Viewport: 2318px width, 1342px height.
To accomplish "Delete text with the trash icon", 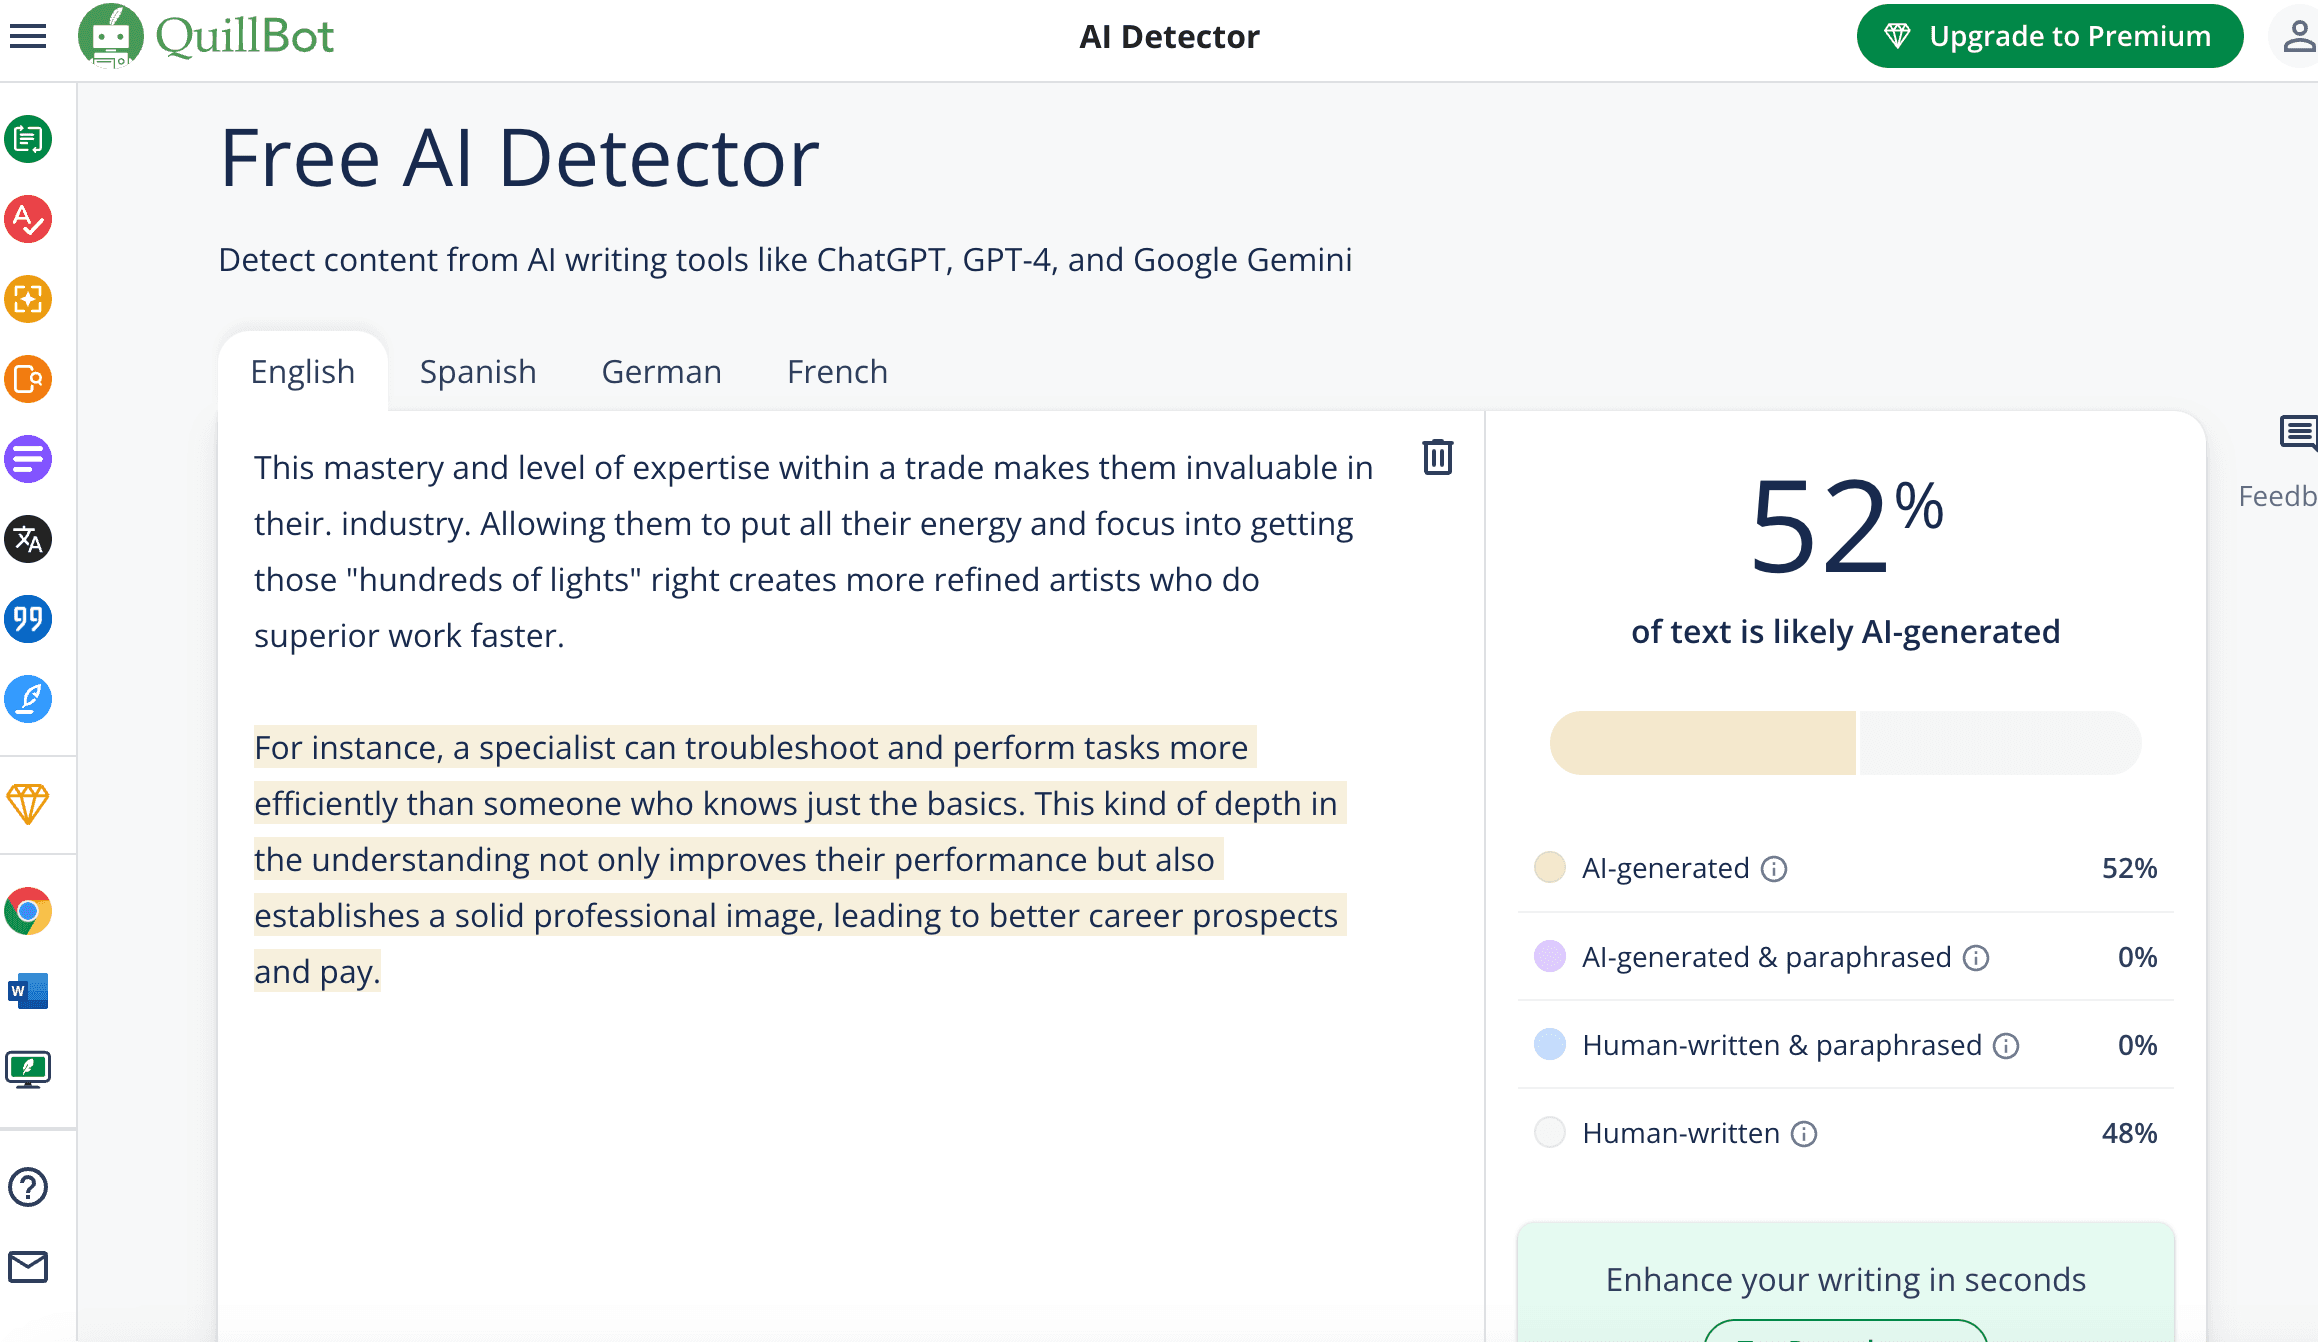I will coord(1437,457).
